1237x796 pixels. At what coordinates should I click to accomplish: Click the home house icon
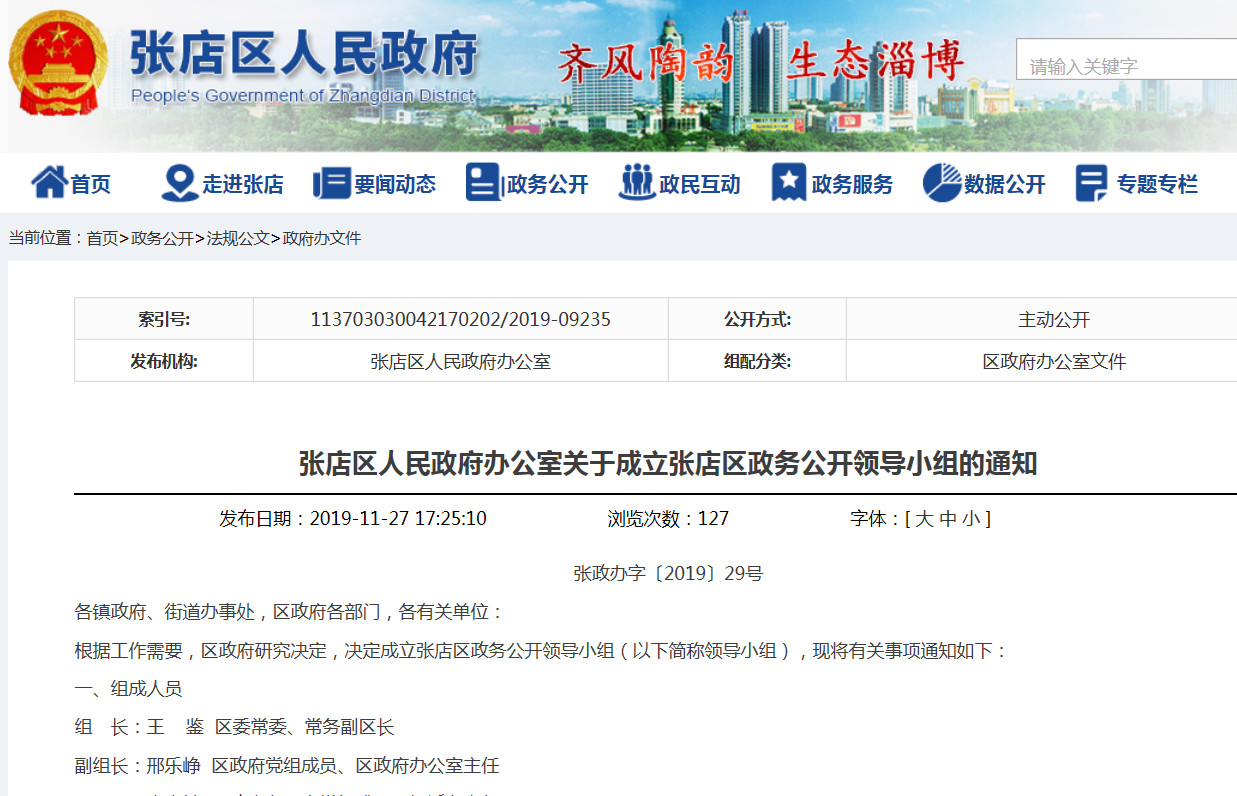tap(48, 183)
